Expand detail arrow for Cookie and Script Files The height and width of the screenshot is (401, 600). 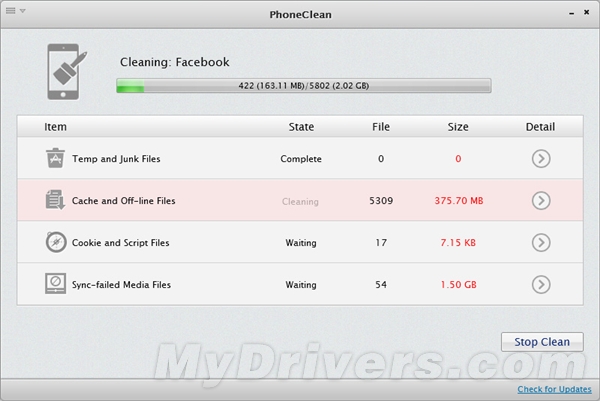(541, 243)
